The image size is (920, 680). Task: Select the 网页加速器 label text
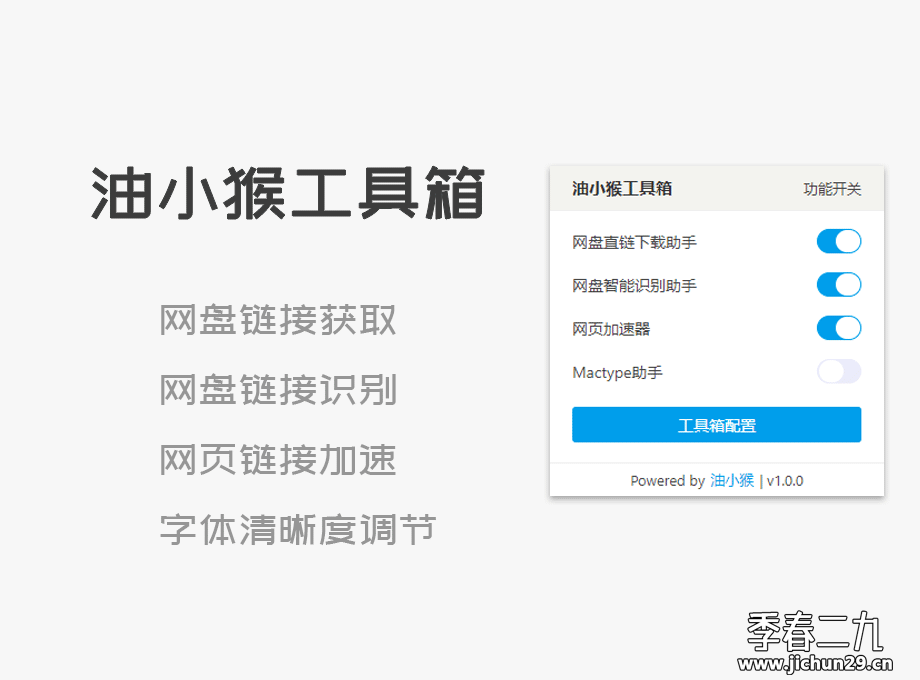611,329
